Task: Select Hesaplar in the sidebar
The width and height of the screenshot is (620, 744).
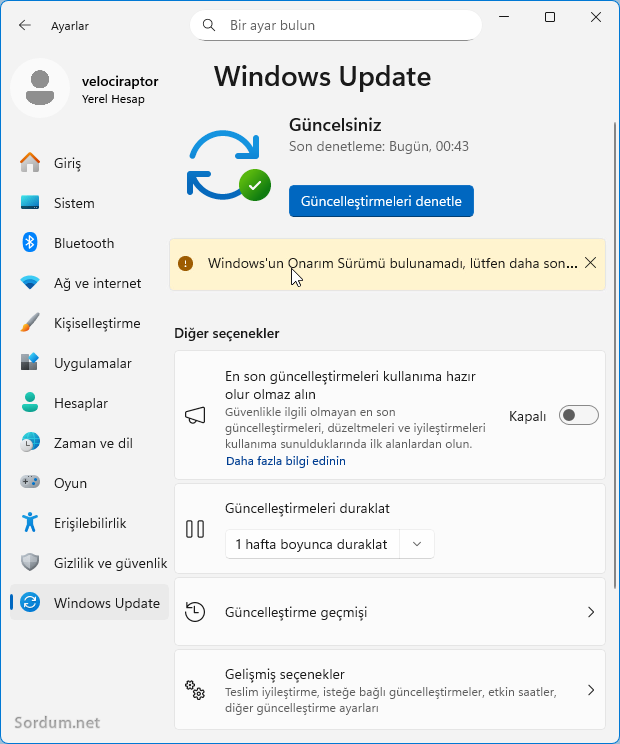Action: pyautogui.click(x=80, y=403)
